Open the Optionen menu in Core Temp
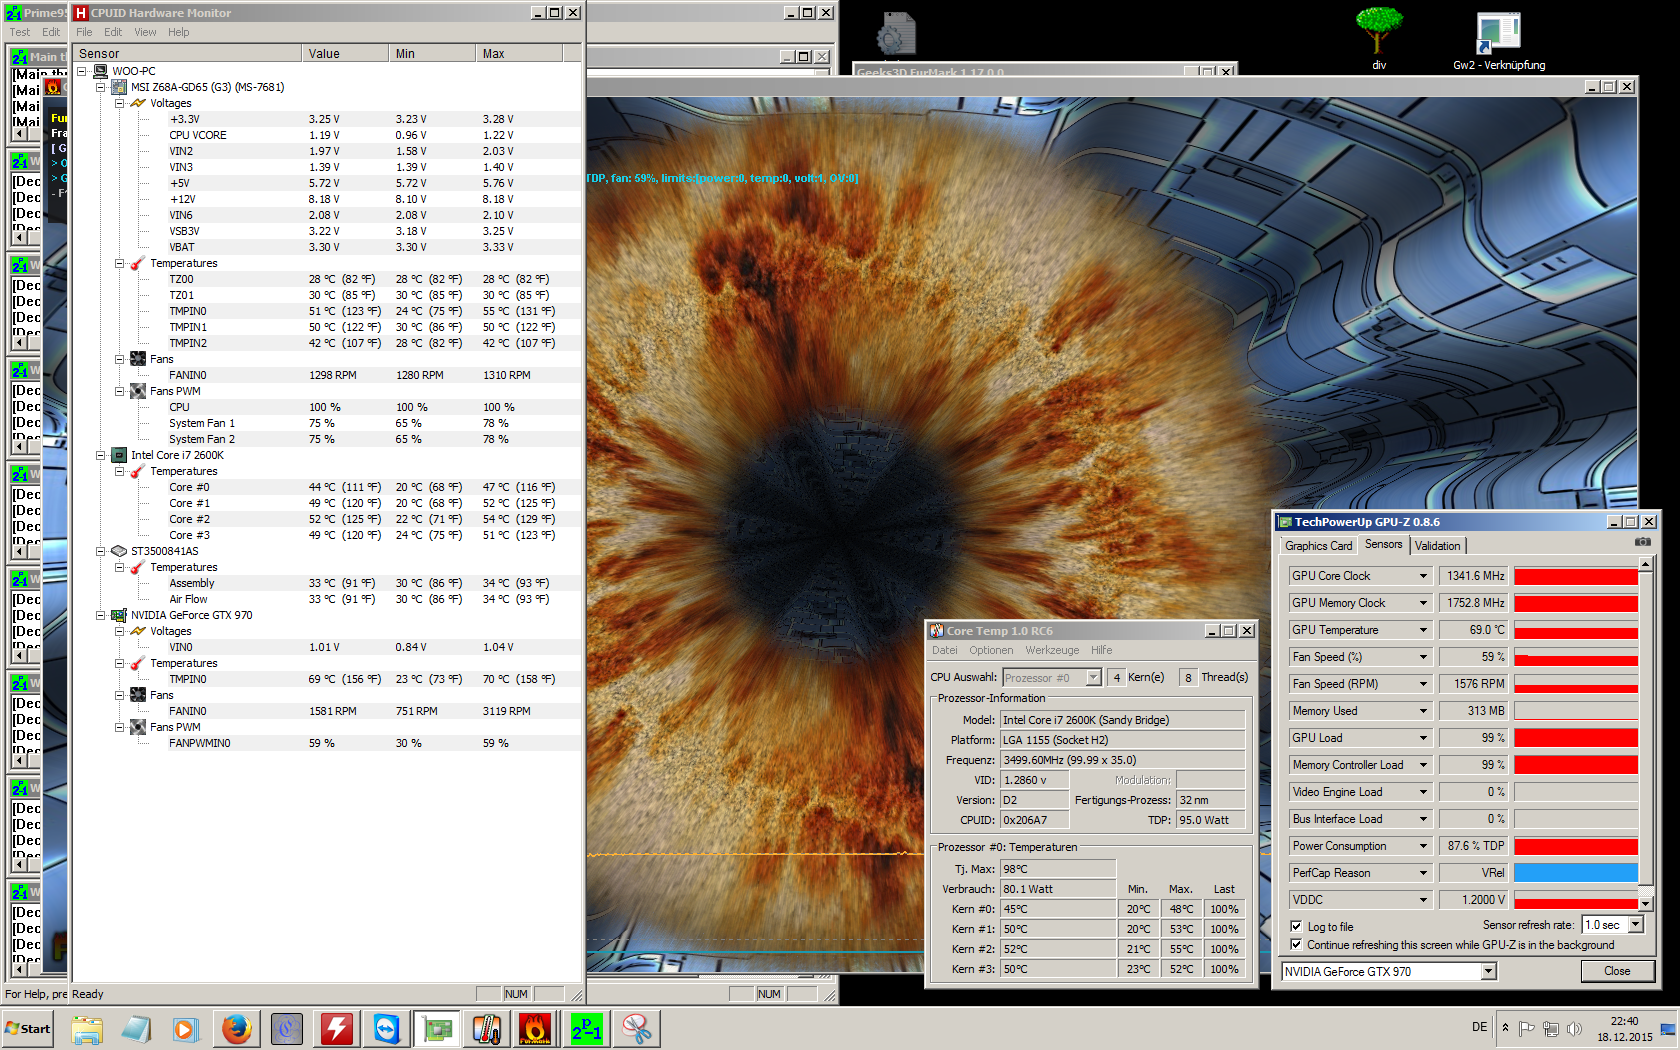The width and height of the screenshot is (1680, 1050). click(x=990, y=650)
